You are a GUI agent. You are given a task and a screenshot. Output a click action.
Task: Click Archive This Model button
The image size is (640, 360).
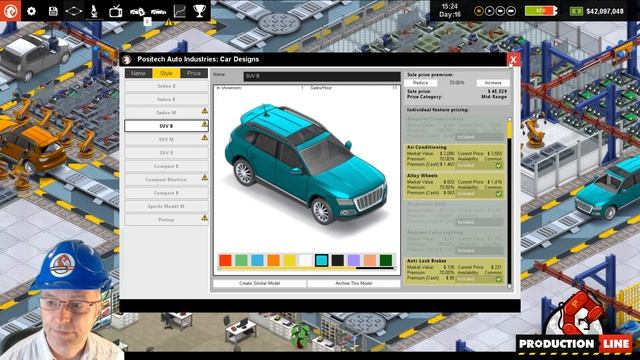[x=354, y=283]
